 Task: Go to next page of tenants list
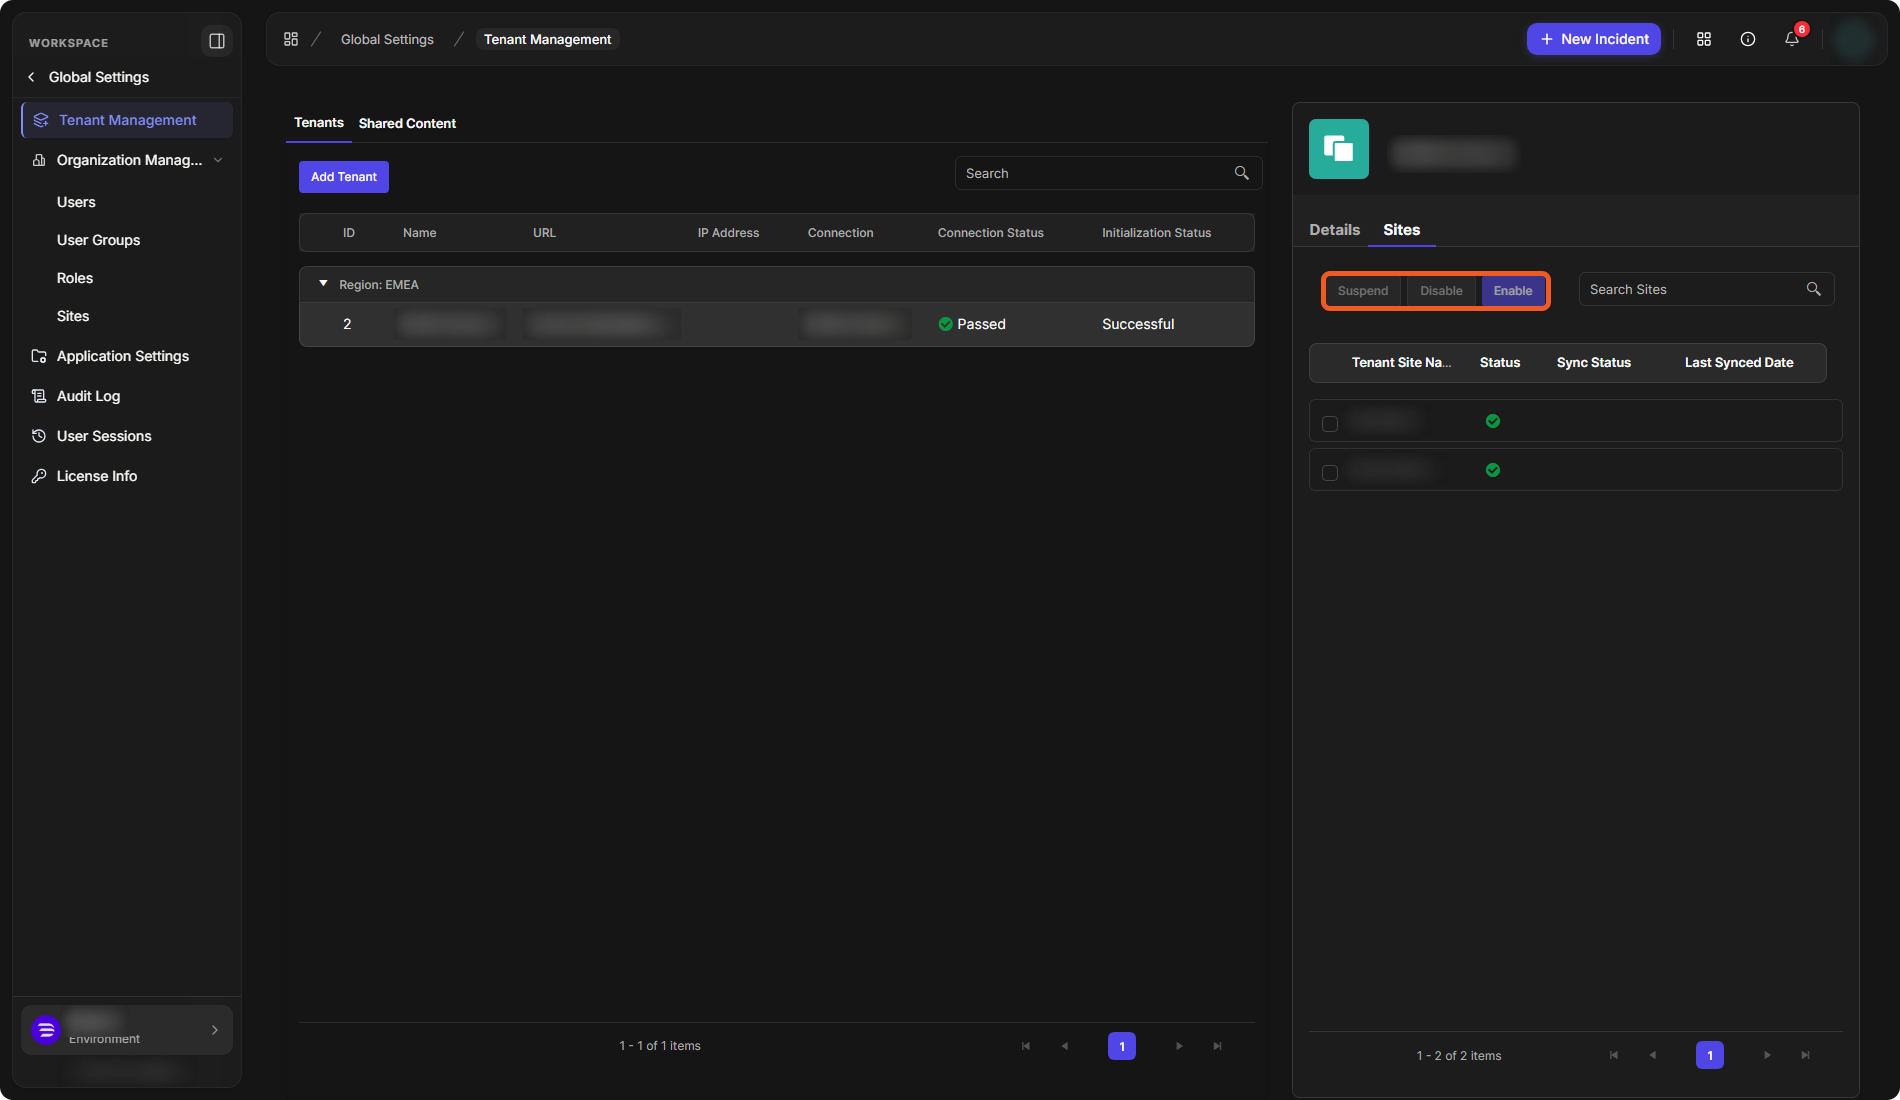1180,1046
